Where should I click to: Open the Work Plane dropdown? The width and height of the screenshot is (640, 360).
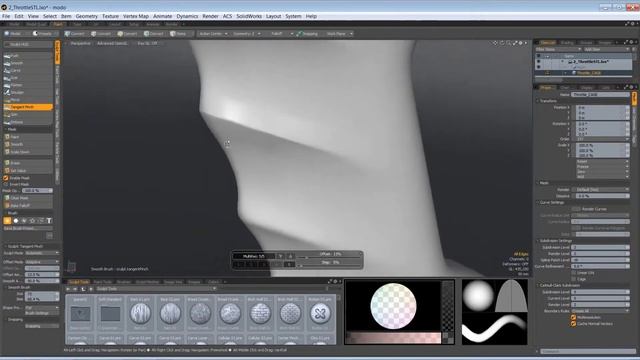pos(339,34)
